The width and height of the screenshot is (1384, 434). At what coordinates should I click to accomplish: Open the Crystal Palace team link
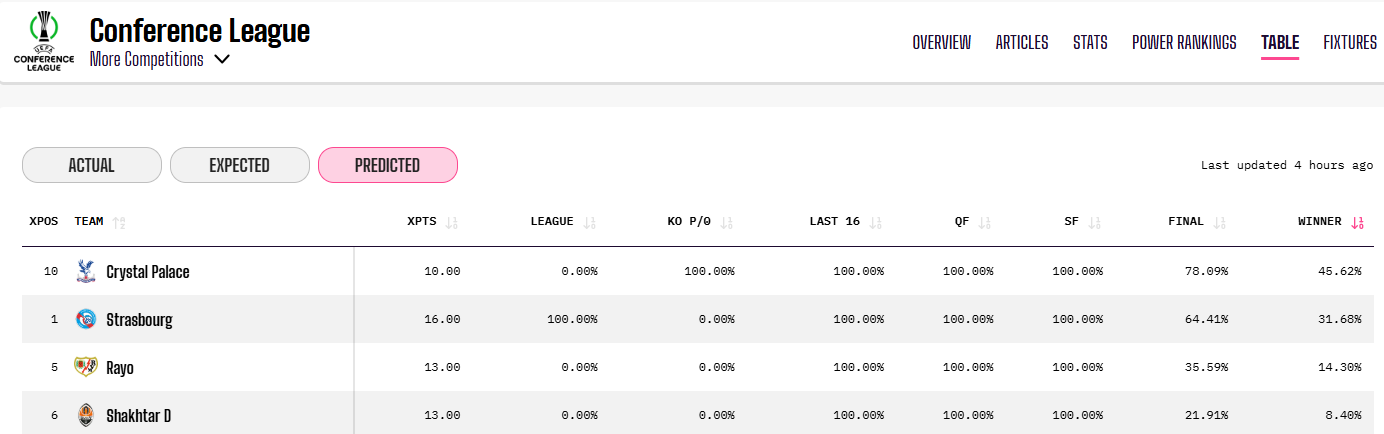point(147,272)
